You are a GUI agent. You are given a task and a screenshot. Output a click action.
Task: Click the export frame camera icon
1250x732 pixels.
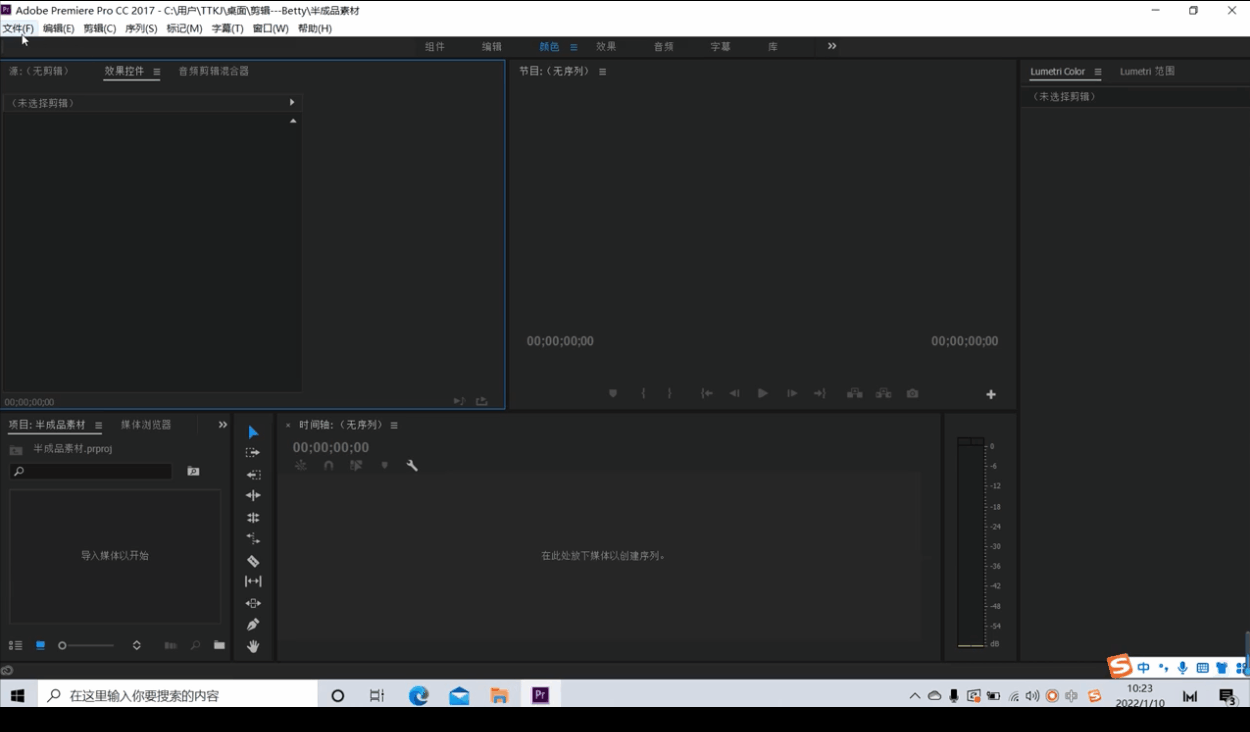pos(912,394)
